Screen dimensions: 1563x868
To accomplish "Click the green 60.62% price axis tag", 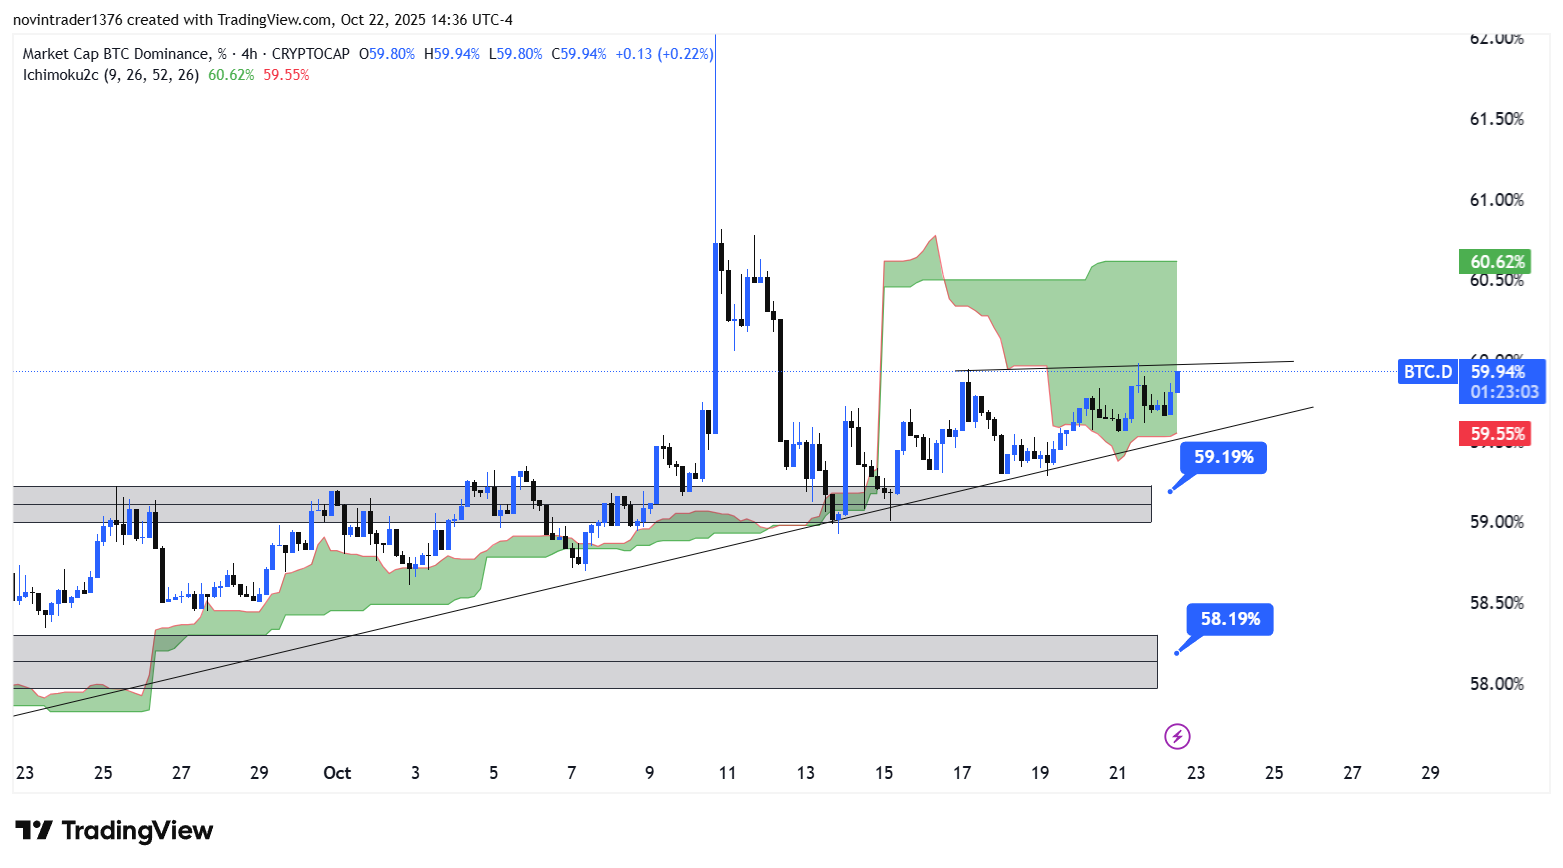I will (x=1495, y=262).
